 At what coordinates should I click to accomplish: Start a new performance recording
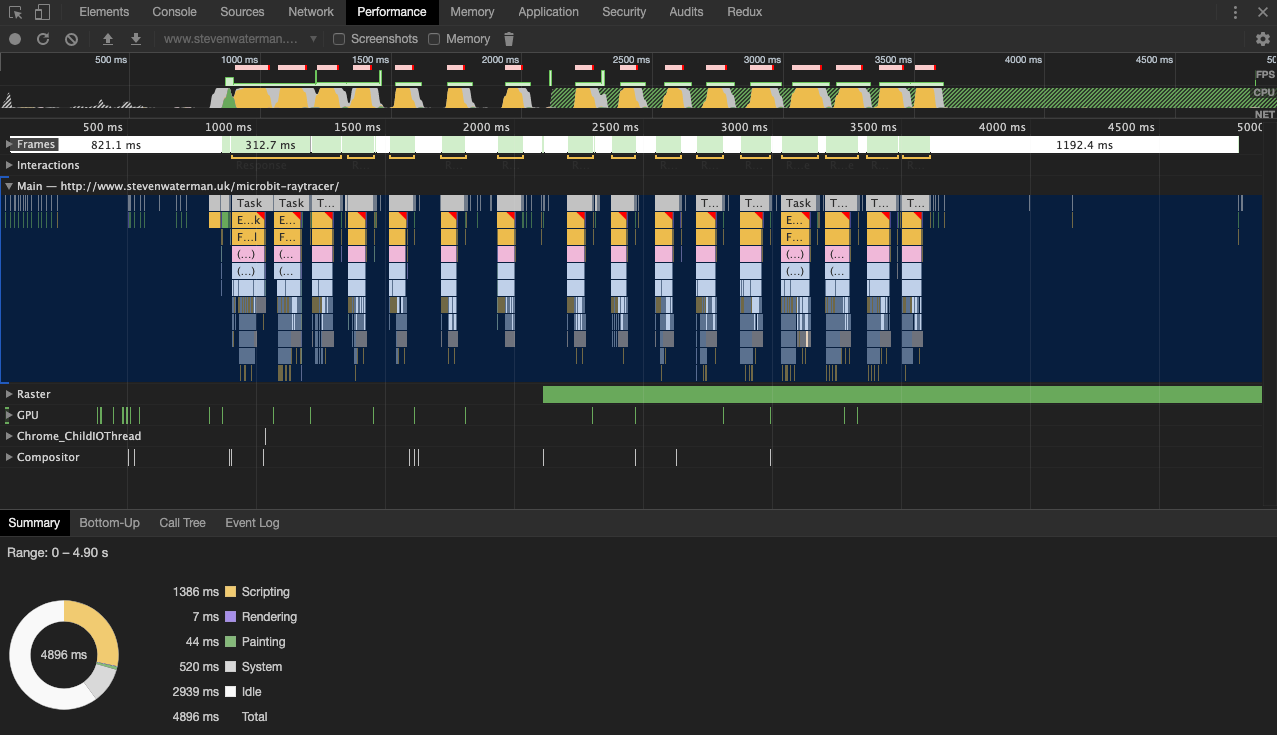click(14, 38)
